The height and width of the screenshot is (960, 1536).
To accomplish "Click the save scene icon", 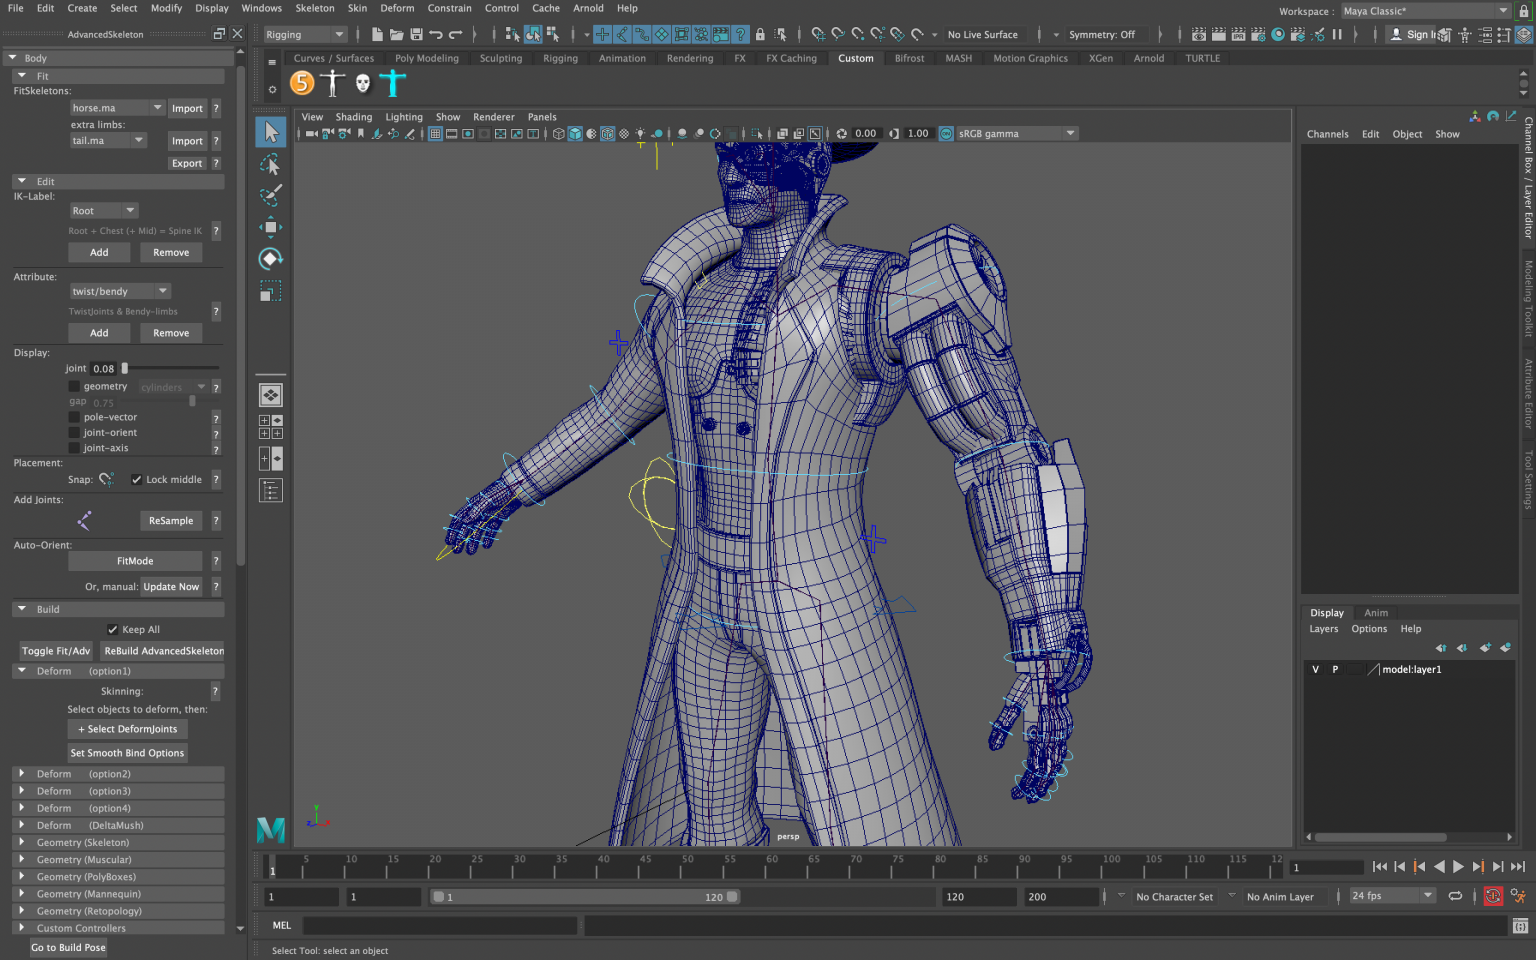I will point(416,34).
